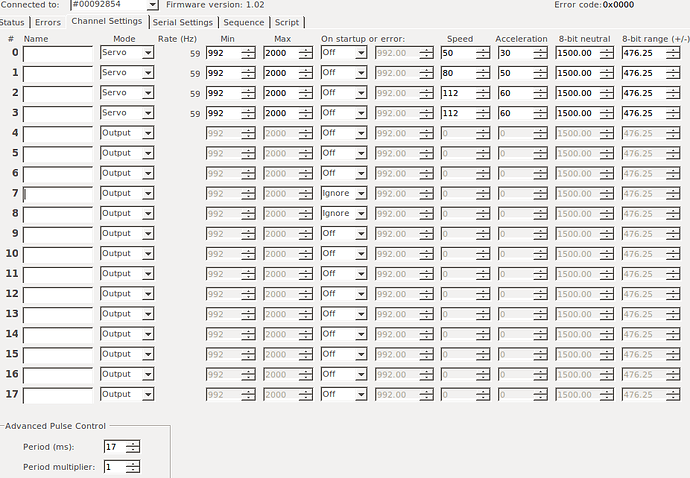This screenshot has height=478, width=690.
Task: Expand startup/error dropdown for channel 7
Action: pos(360,193)
